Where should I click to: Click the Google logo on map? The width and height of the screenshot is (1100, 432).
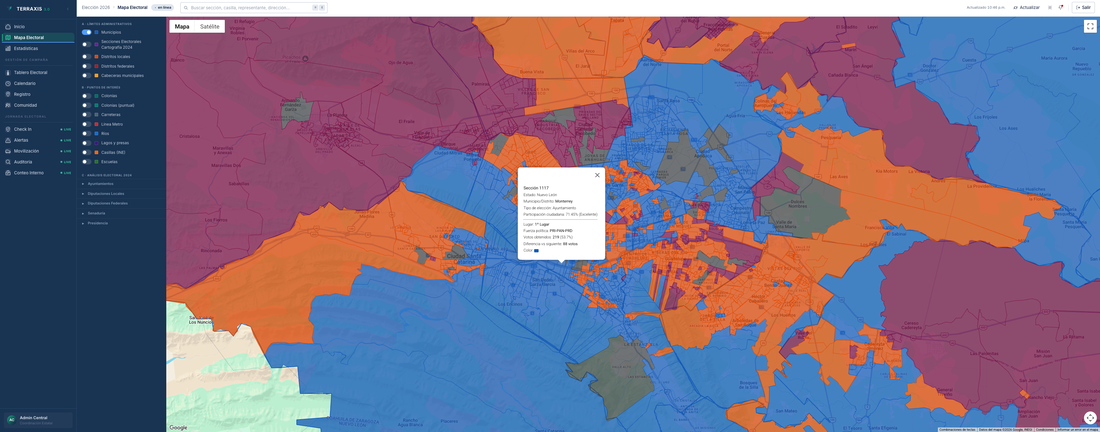point(178,428)
